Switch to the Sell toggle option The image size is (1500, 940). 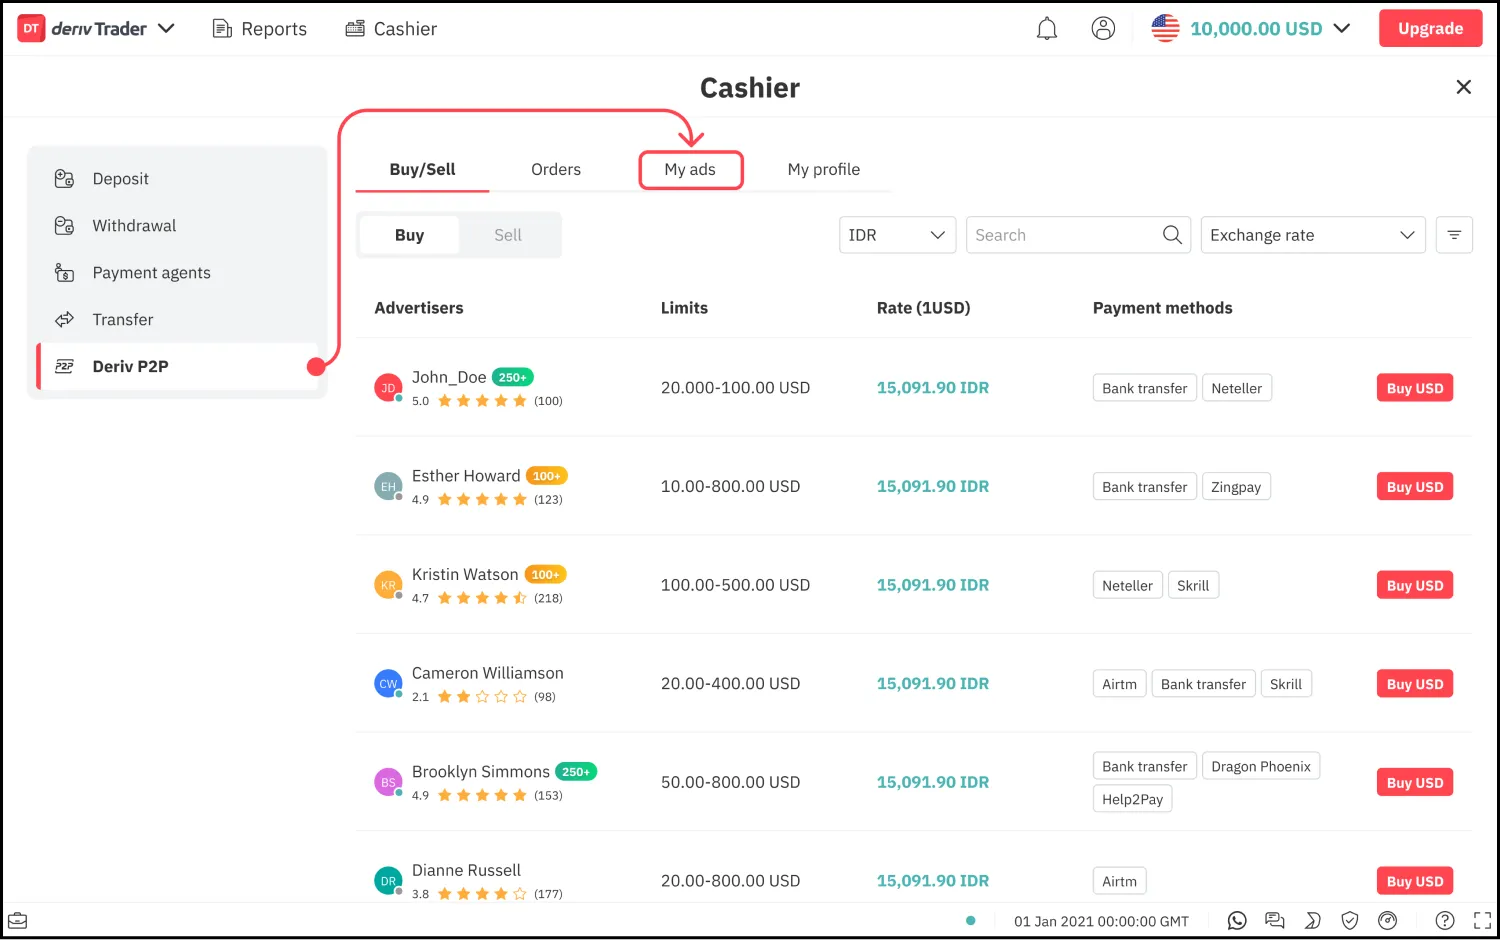508,235
